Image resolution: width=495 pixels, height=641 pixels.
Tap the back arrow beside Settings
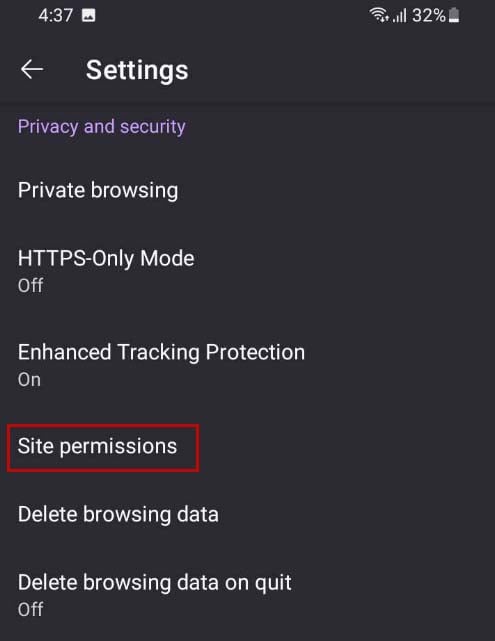(32, 69)
